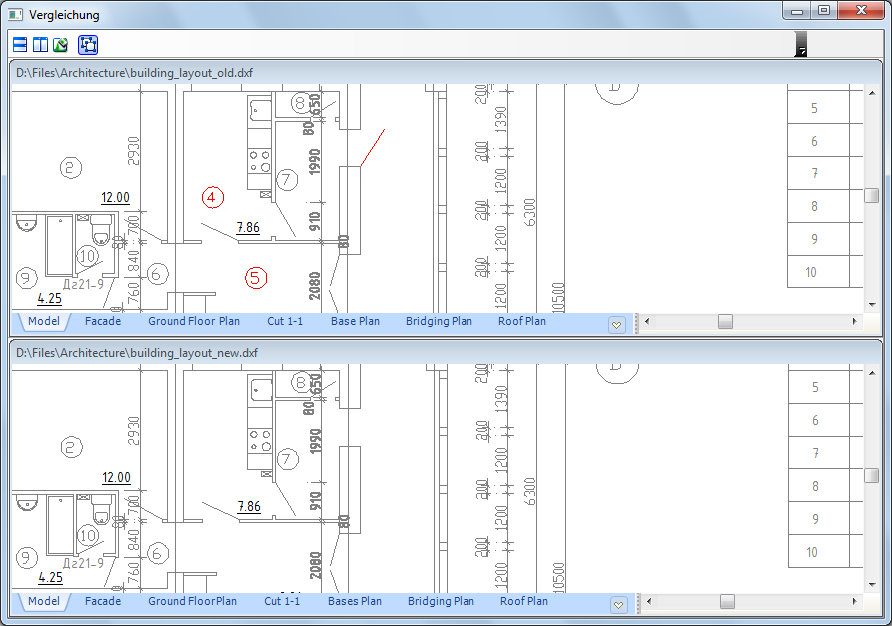Switch to Roof Plan tab in top pane
Screen dimensions: 892x626
pyautogui.click(x=522, y=322)
